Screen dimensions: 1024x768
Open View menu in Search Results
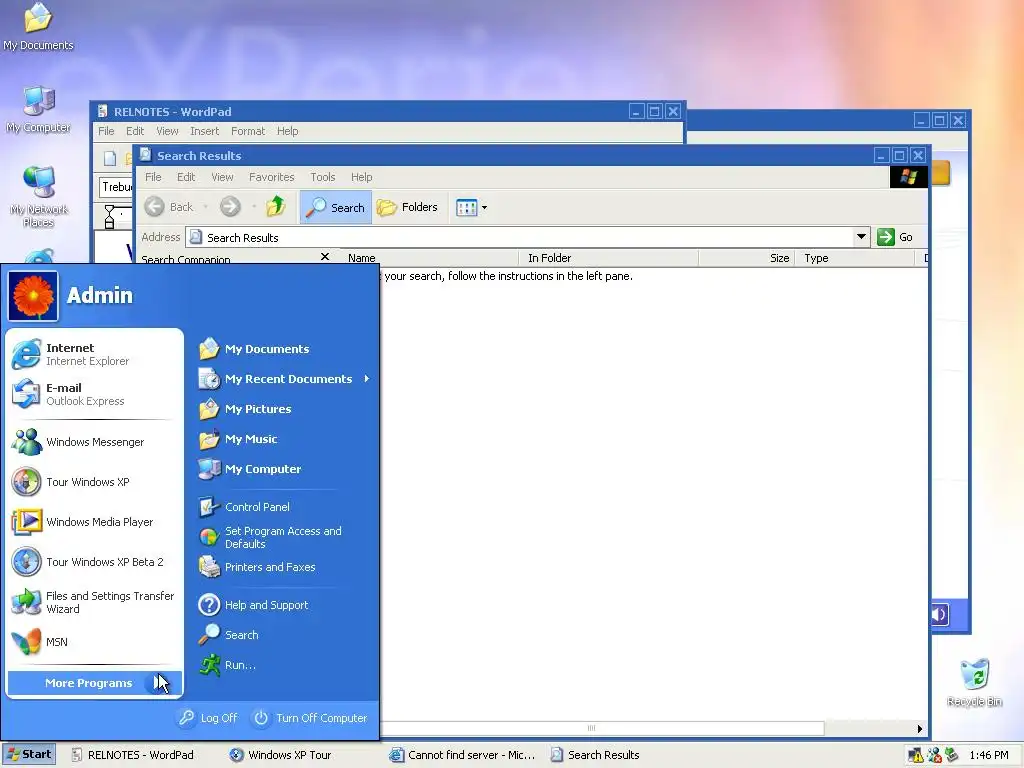tap(222, 177)
